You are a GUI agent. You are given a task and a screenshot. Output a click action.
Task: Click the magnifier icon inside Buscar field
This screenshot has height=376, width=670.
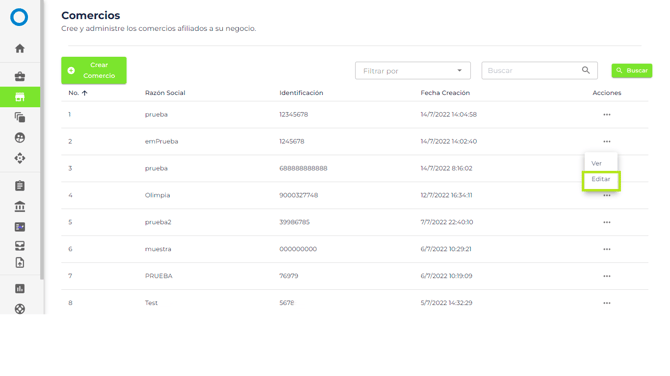coord(585,70)
